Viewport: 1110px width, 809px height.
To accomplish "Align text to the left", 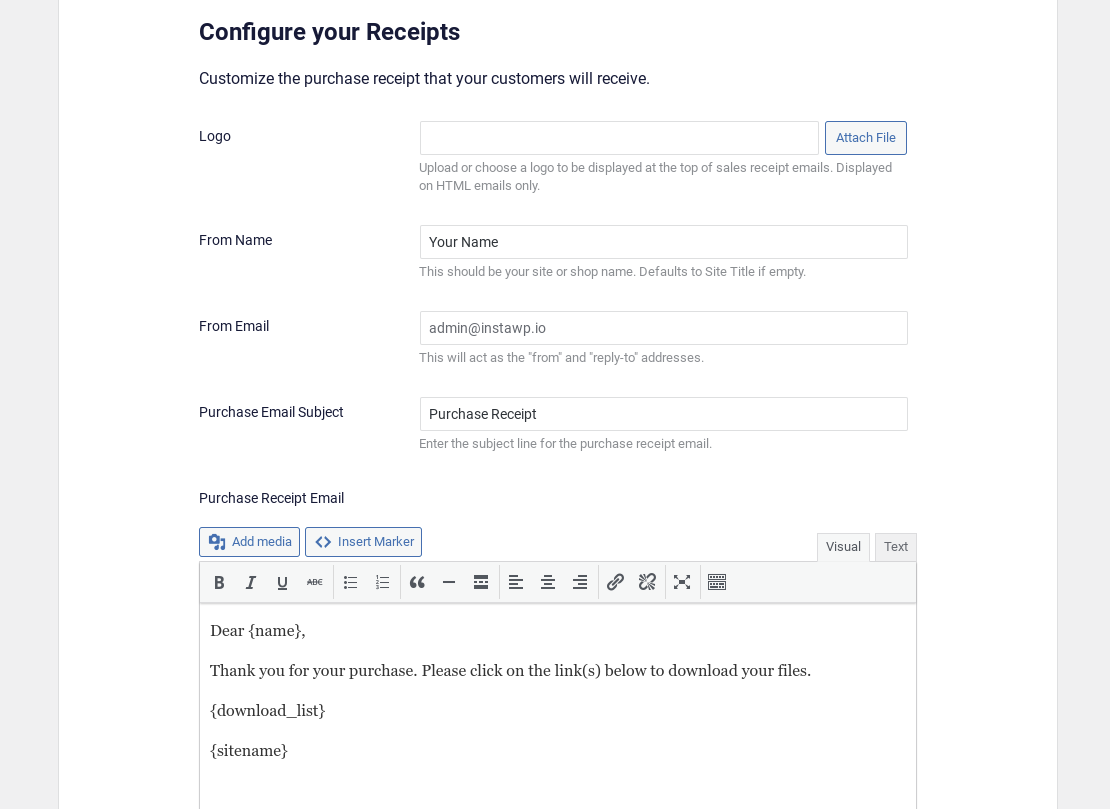I will pos(516,582).
